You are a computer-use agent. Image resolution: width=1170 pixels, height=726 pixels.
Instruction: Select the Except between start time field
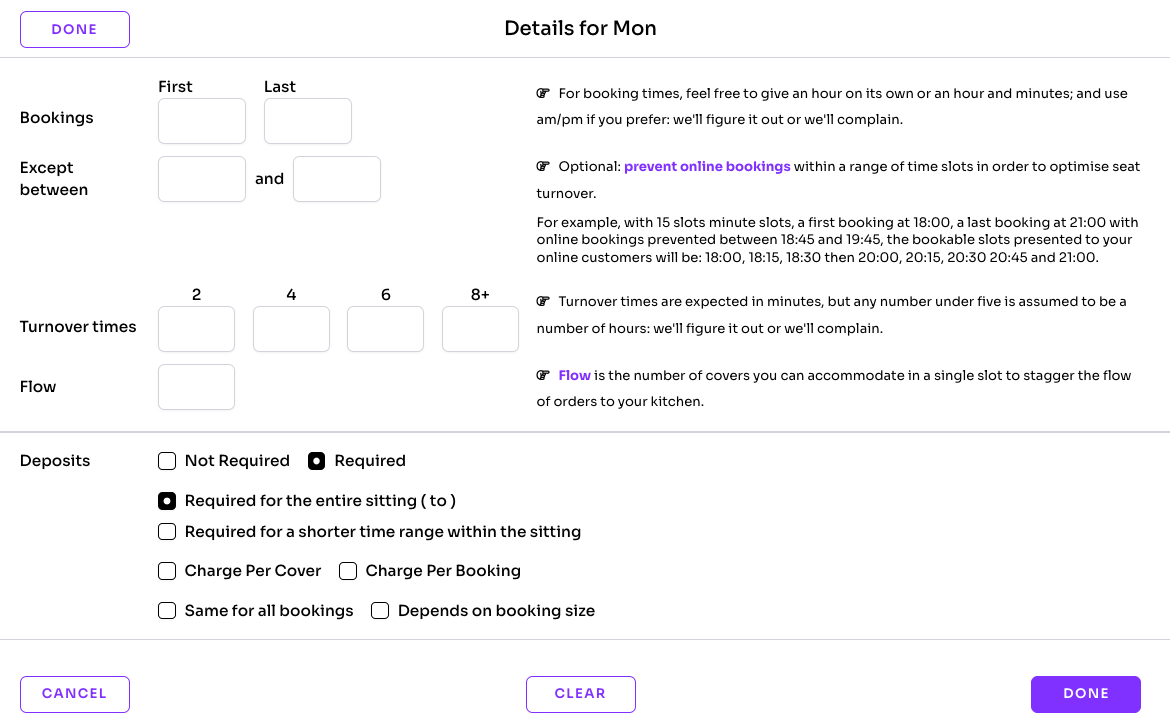tap(202, 179)
